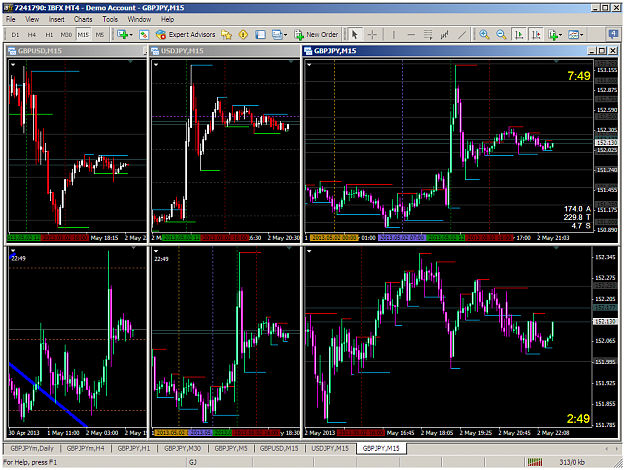Select the pitchfork drawing tool
The height and width of the screenshot is (470, 625).
444,35
